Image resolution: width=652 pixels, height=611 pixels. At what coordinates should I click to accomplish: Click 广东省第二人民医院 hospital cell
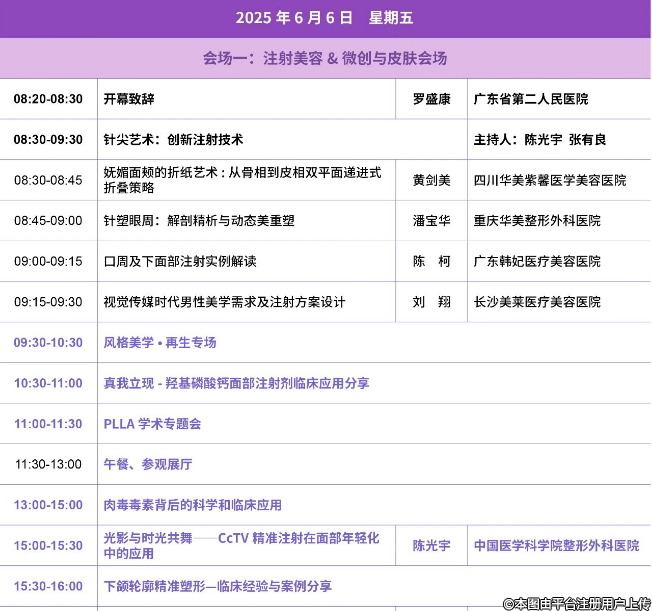531,99
